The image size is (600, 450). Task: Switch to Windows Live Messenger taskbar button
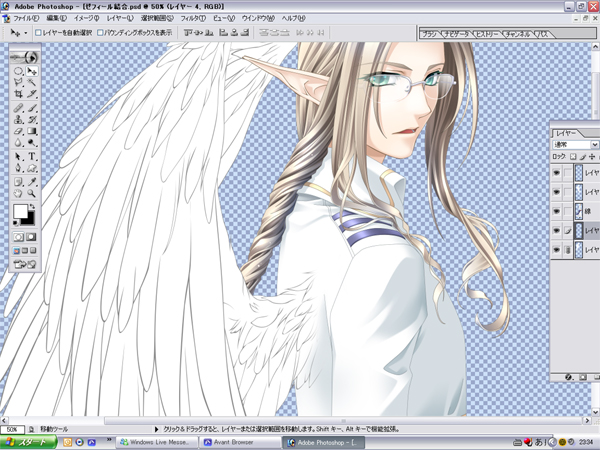(x=157, y=442)
